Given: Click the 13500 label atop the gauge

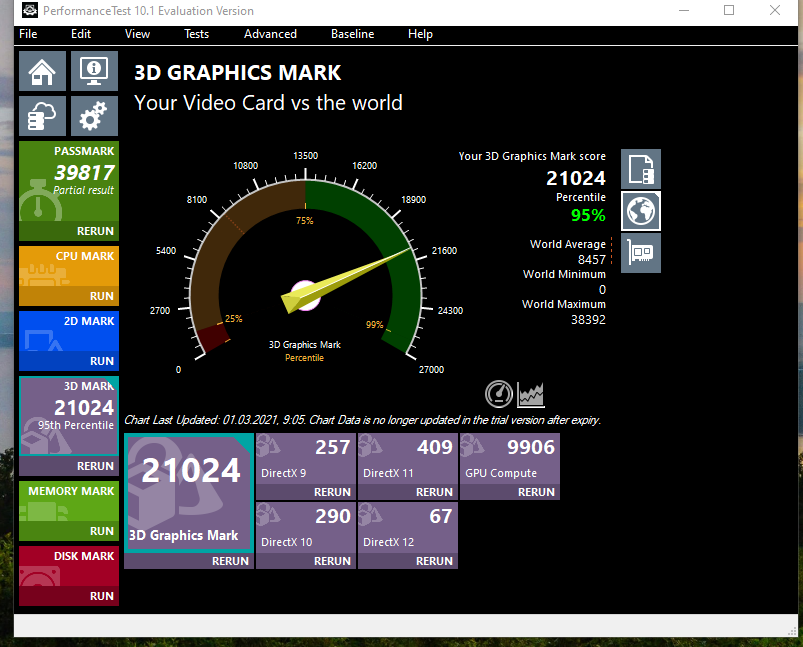Looking at the screenshot, I should tap(305, 155).
